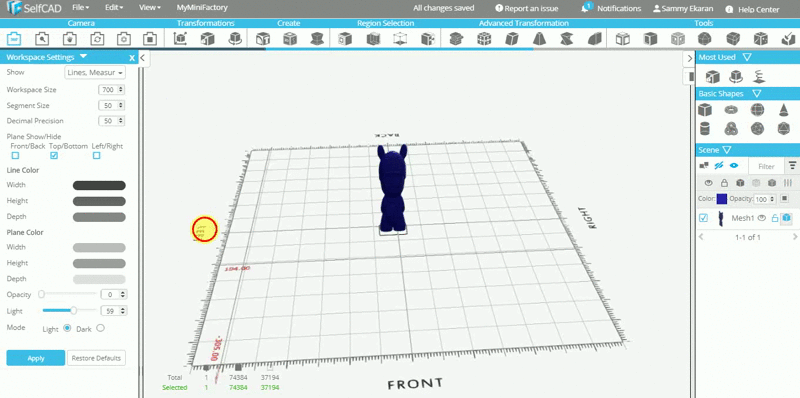Click the Bend Advanced Transformation icon
Image resolution: width=800 pixels, height=398 pixels.
tap(594, 38)
